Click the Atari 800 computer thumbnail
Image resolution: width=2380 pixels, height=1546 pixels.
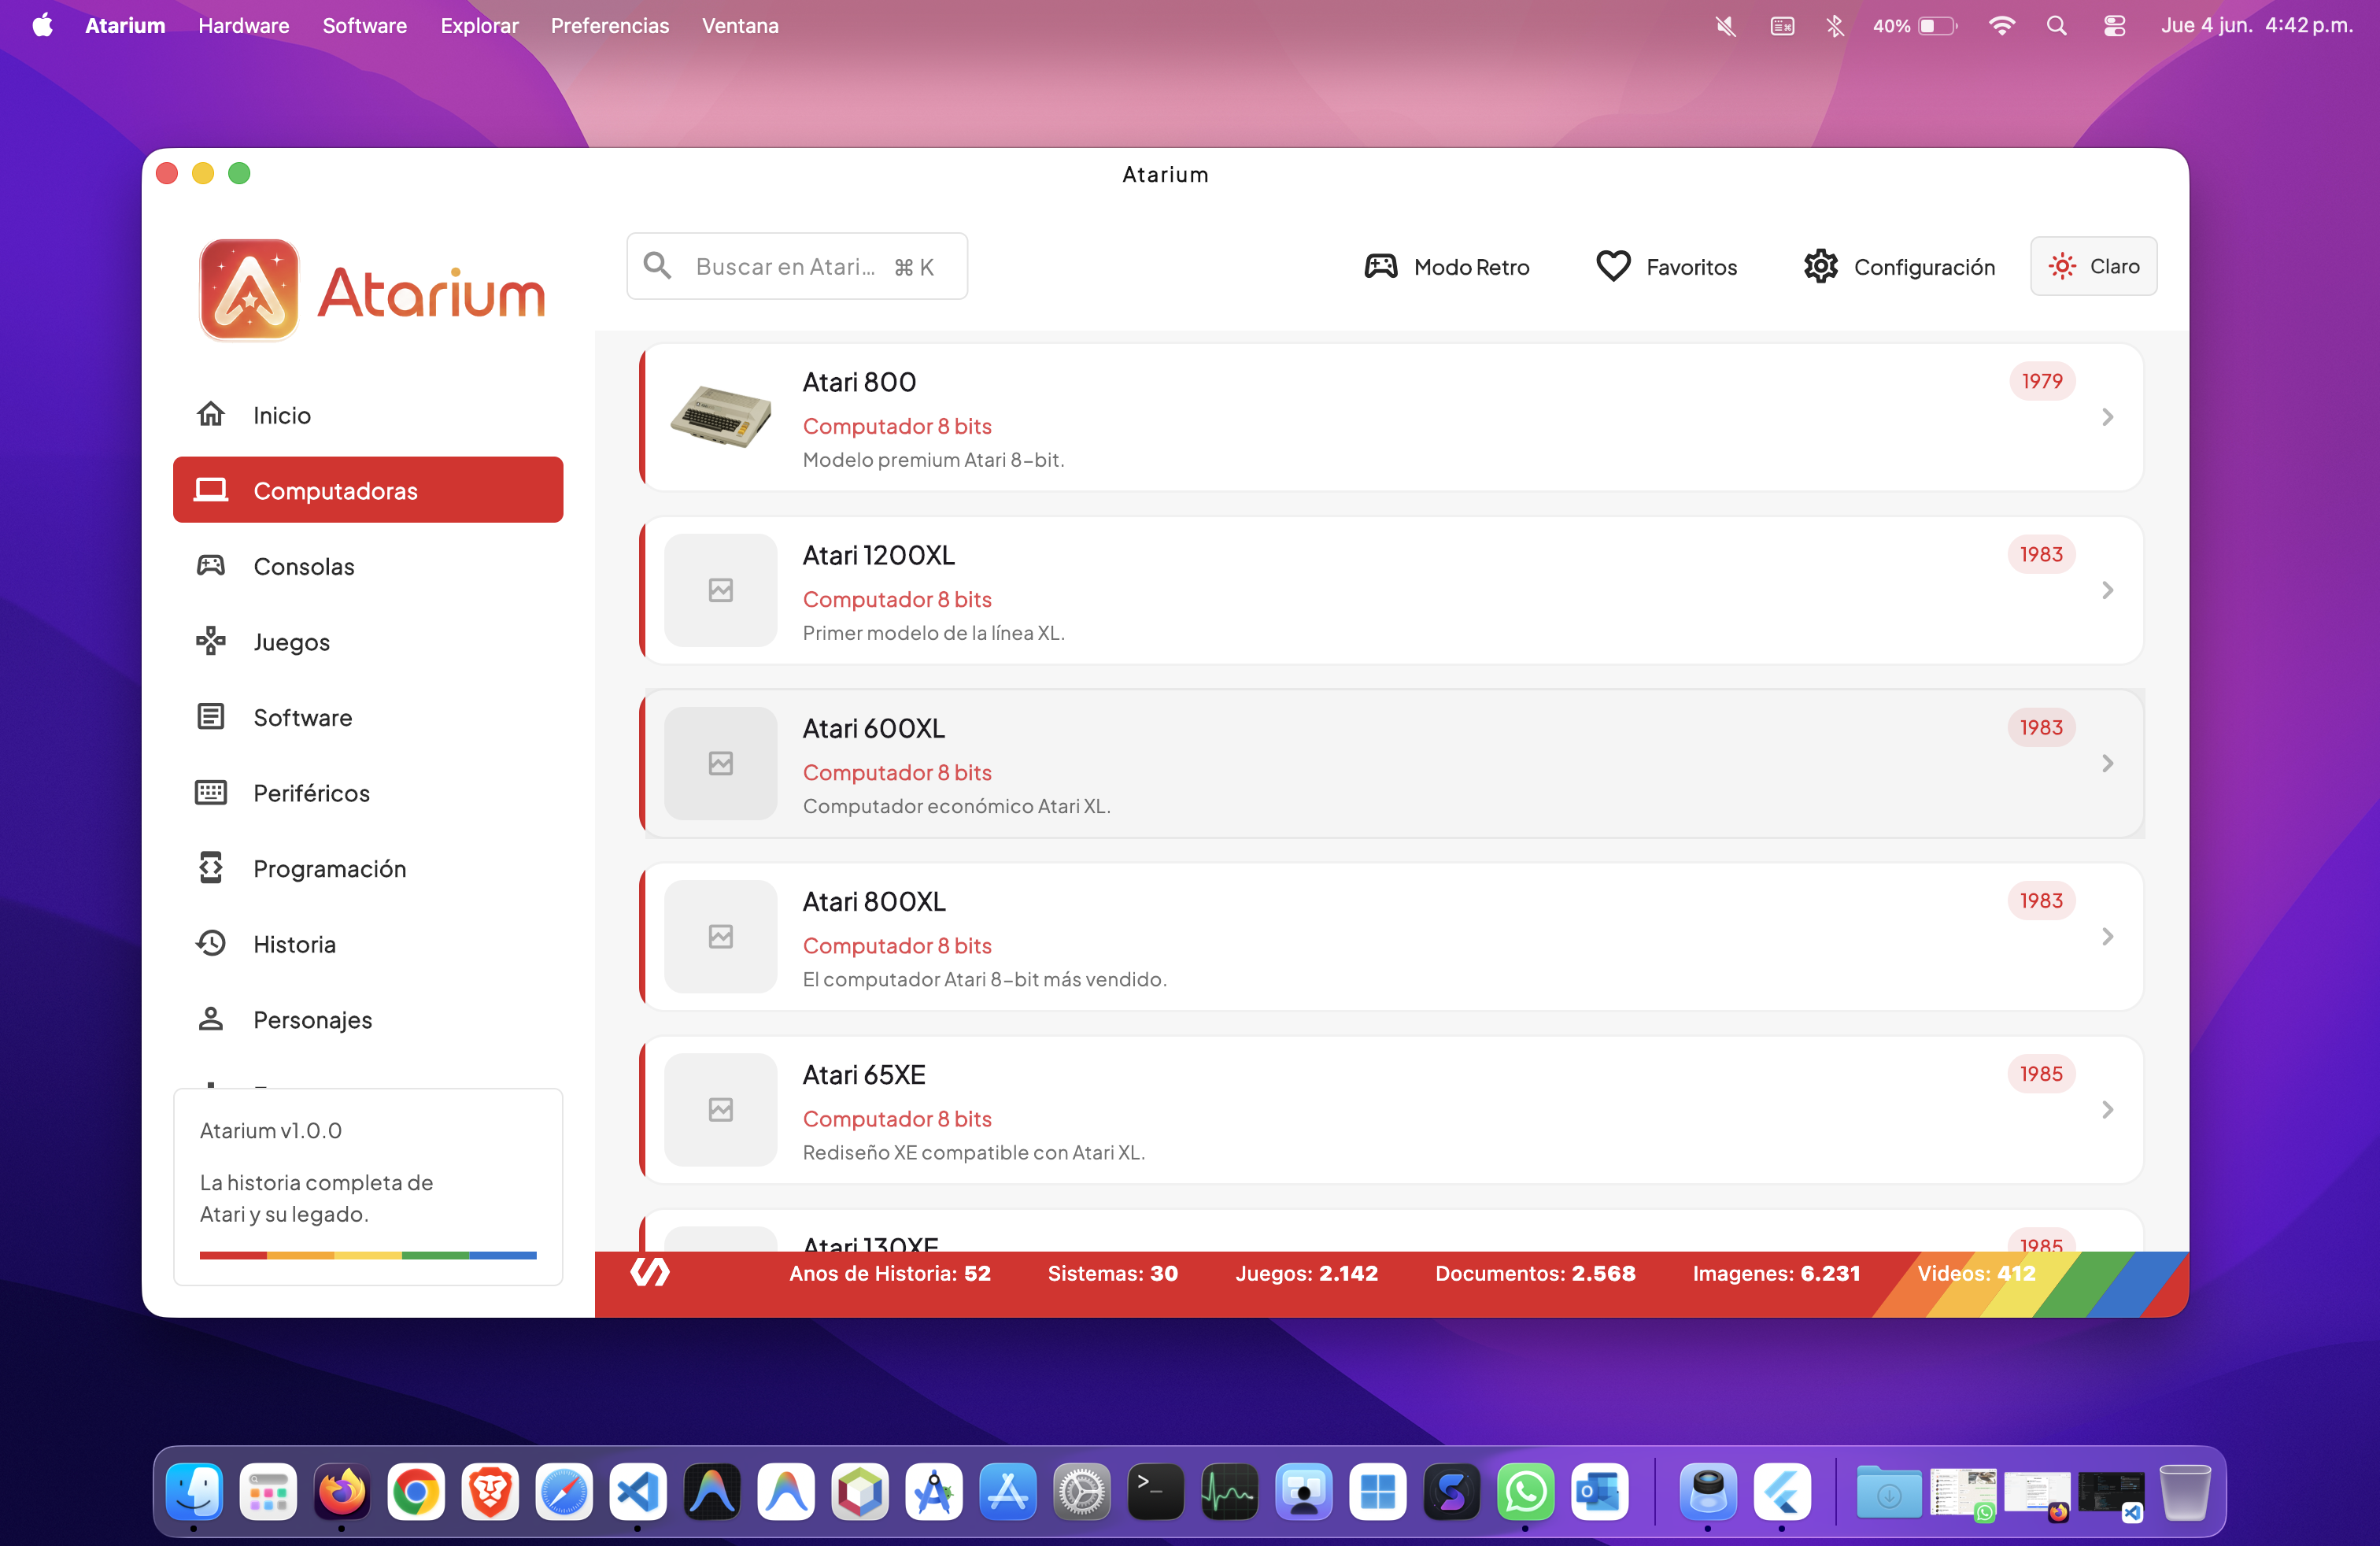coord(720,417)
